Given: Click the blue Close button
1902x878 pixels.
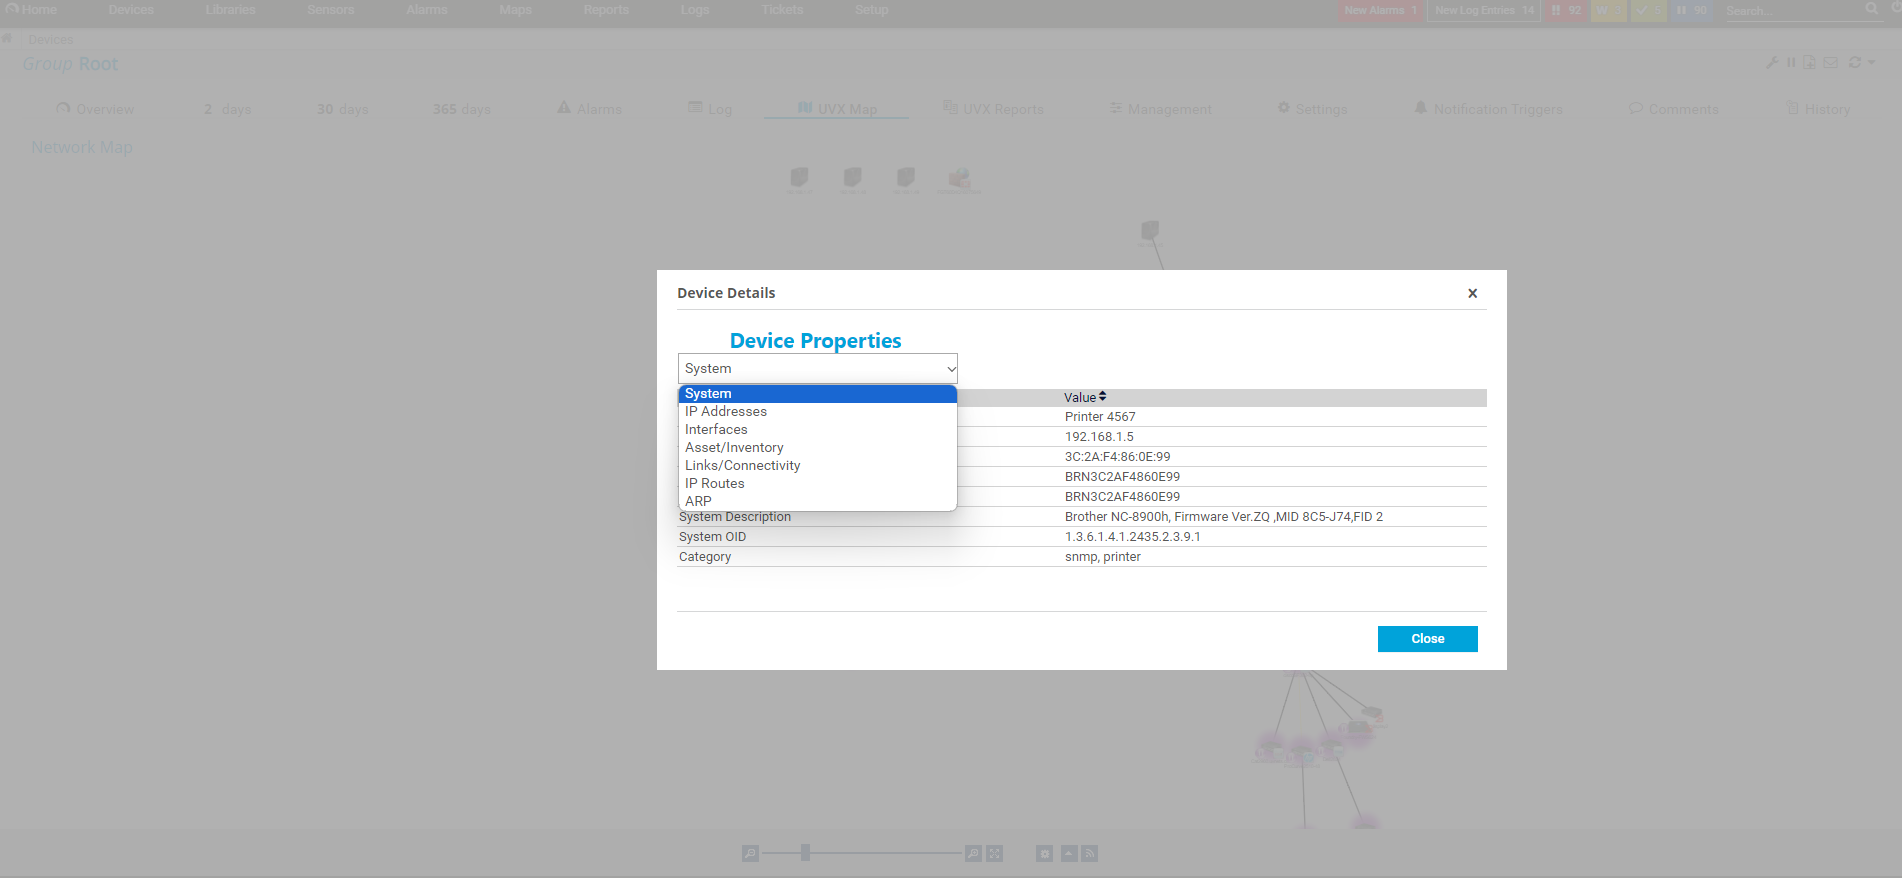Looking at the screenshot, I should pos(1427,639).
